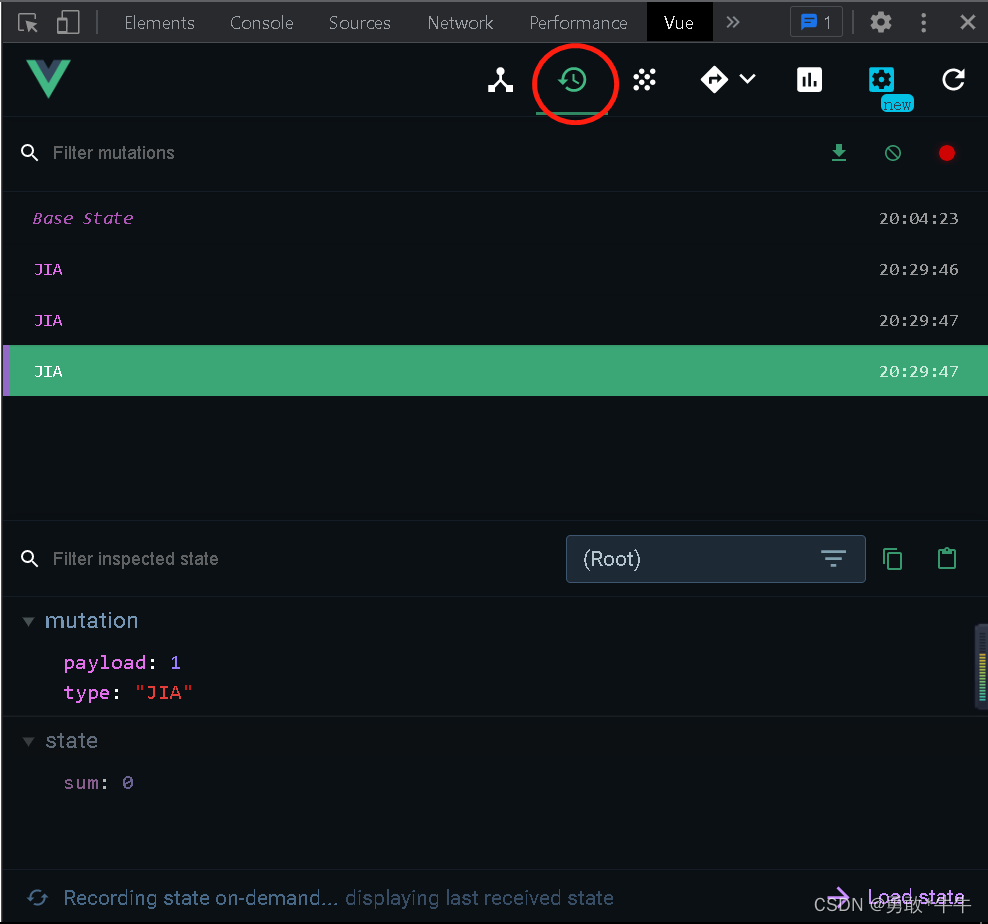
Task: Collapse the mutation section
Action: [x=28, y=621]
